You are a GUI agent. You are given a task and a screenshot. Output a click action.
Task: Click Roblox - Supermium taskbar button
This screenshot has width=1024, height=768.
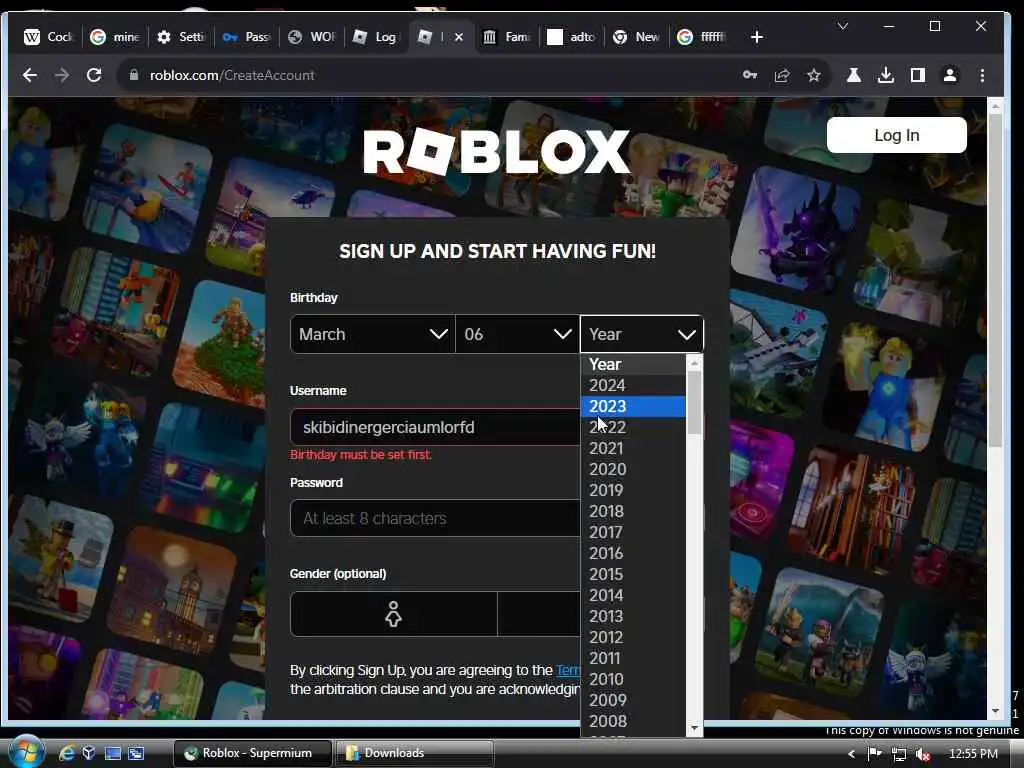tap(253, 753)
